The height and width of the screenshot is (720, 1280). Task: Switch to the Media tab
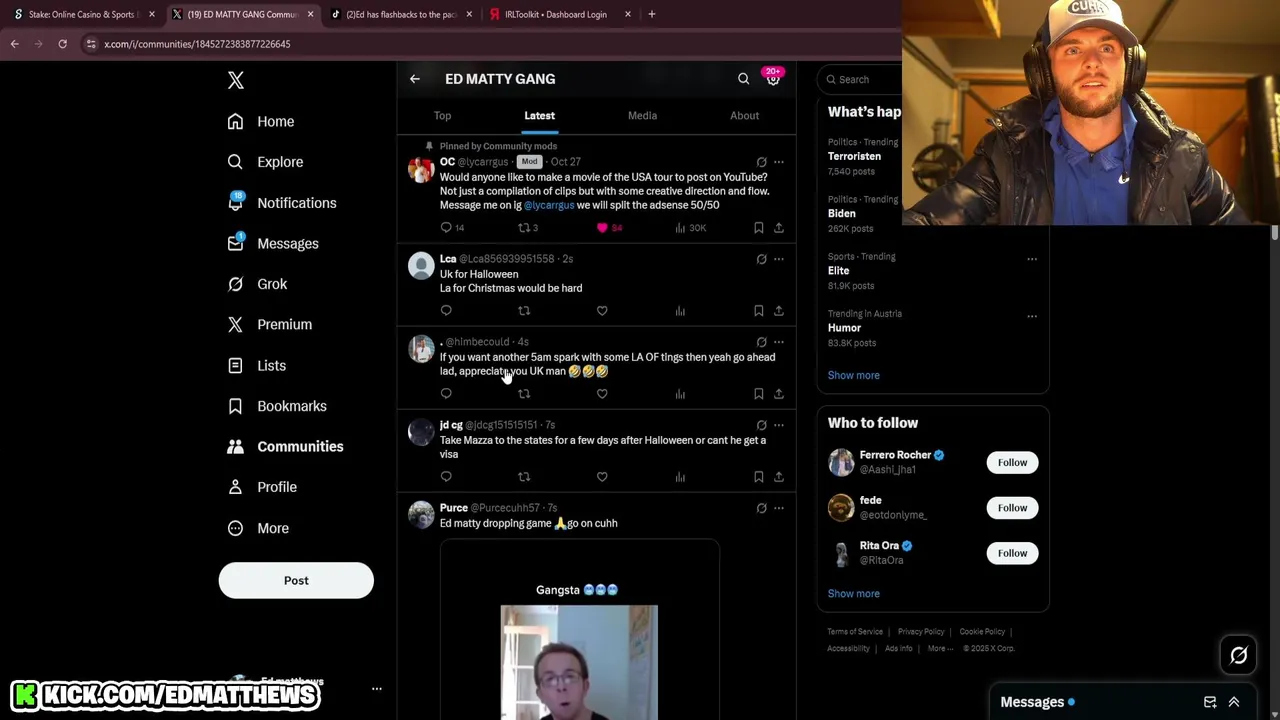click(x=642, y=115)
